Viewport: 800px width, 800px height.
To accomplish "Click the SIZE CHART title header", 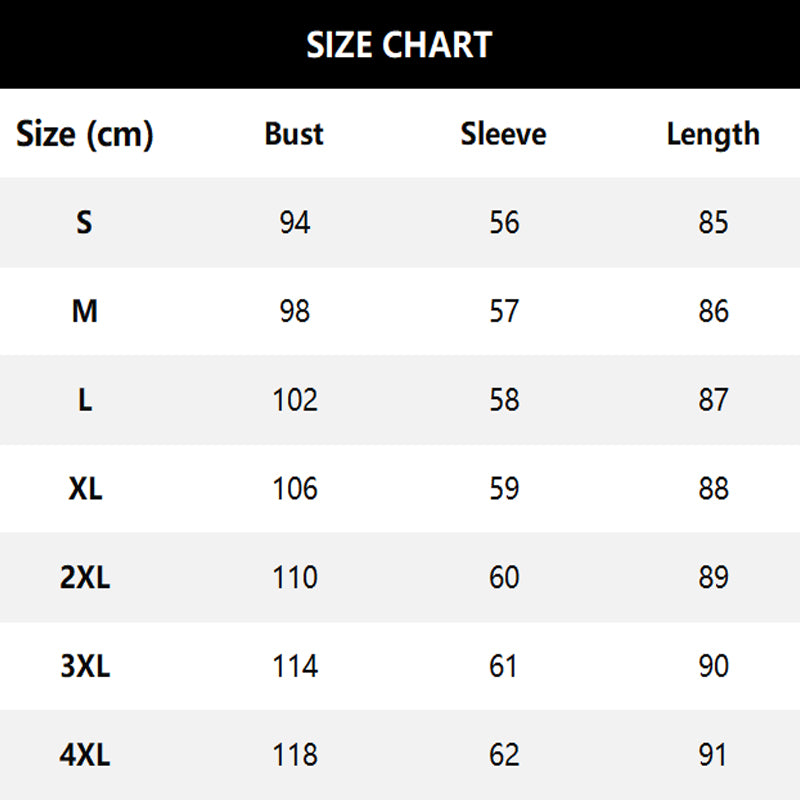I will 399,45.
